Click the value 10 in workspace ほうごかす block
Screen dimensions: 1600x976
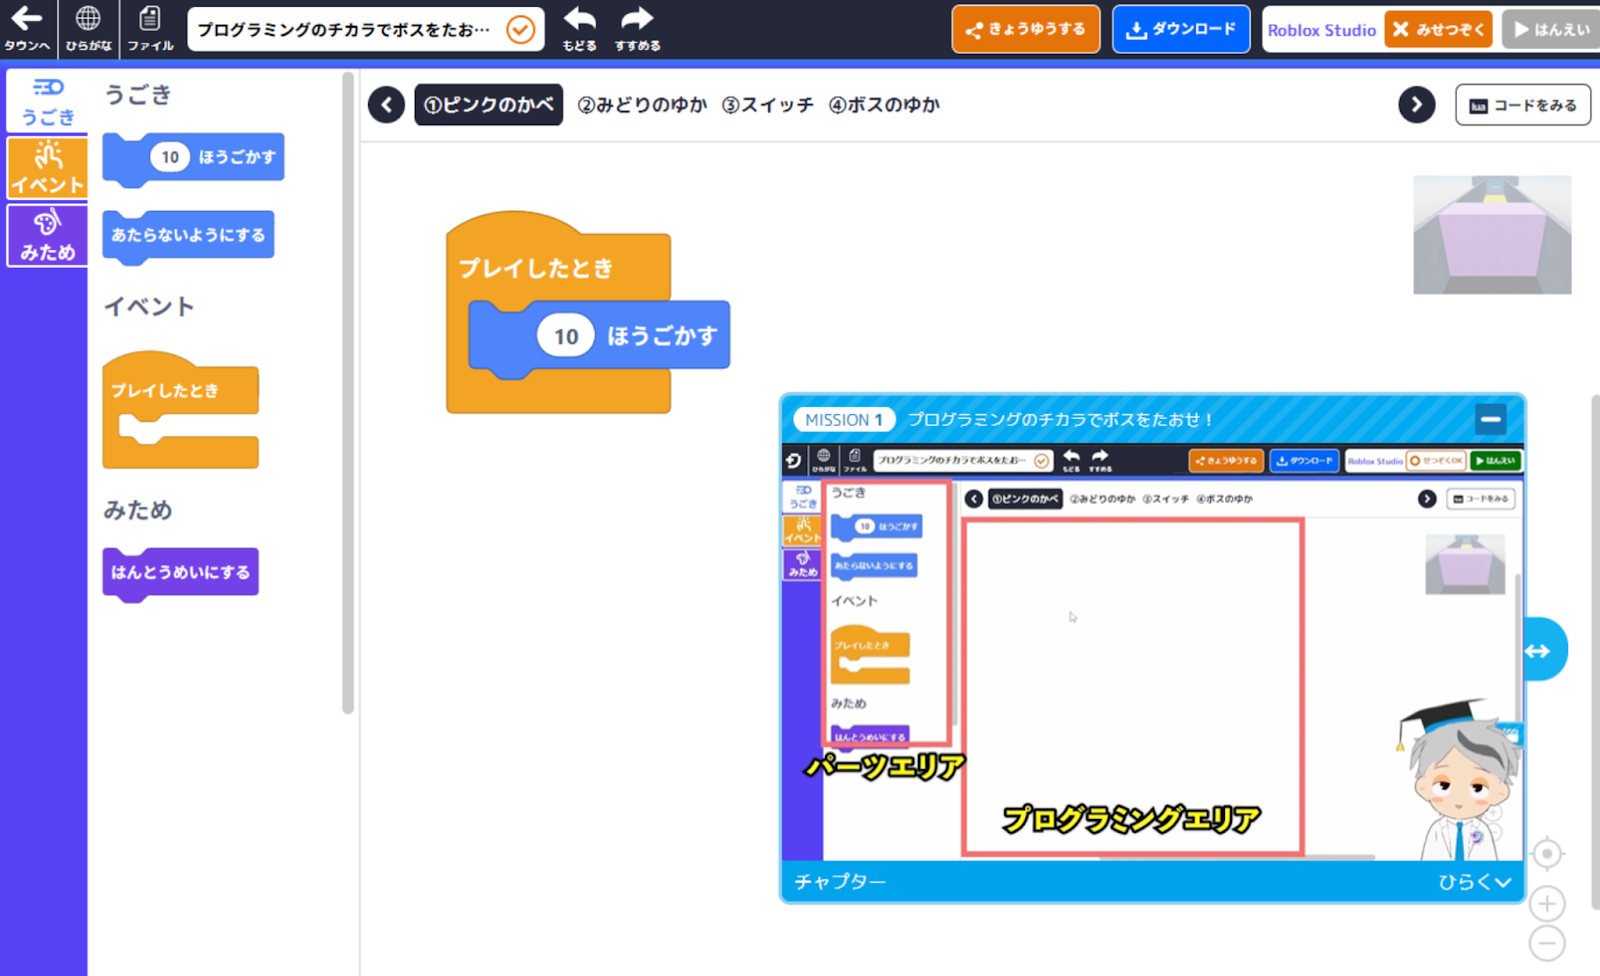[x=566, y=337]
